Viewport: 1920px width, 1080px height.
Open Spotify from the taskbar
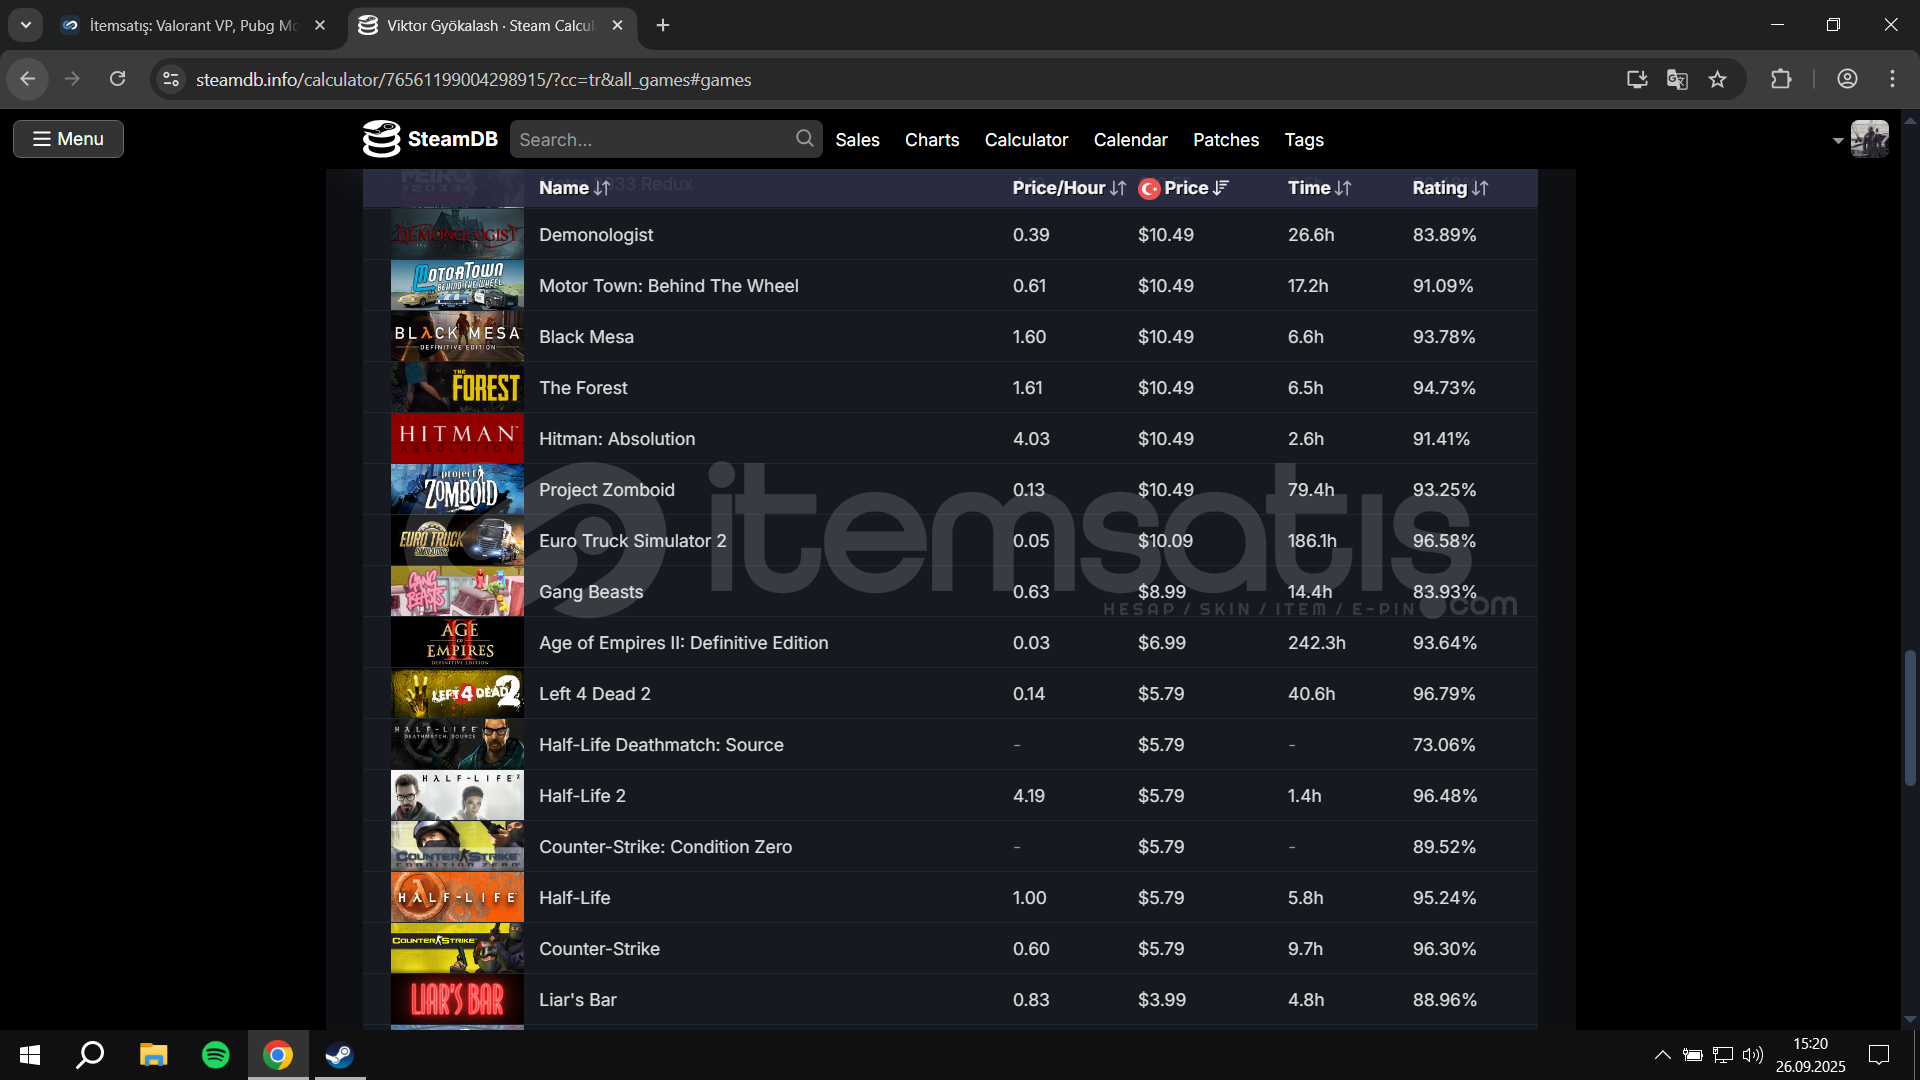tap(215, 1055)
